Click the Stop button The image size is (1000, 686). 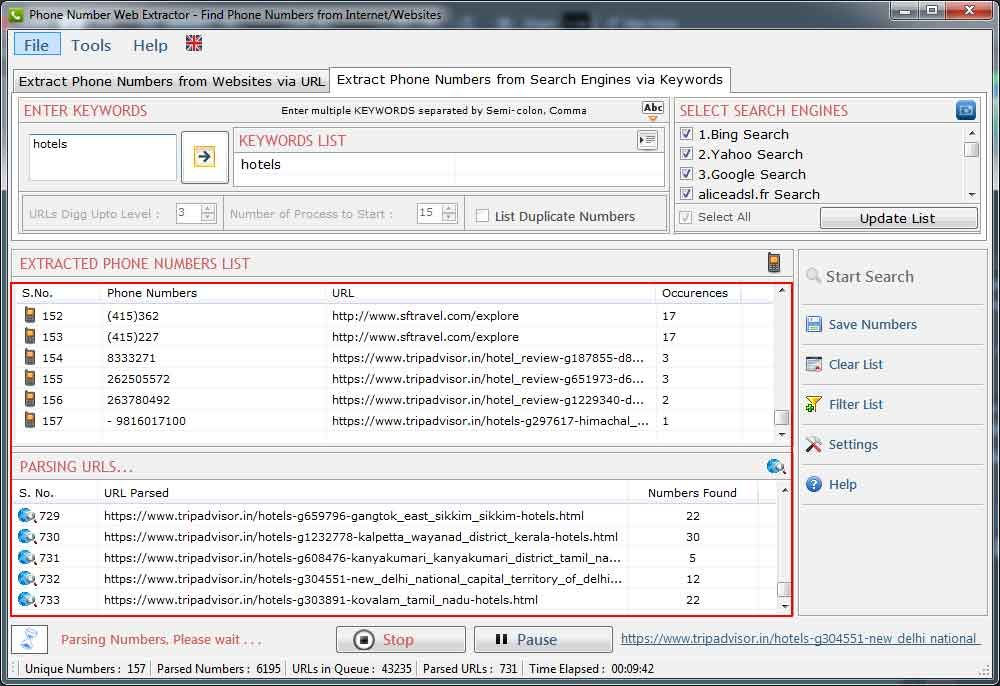click(401, 639)
